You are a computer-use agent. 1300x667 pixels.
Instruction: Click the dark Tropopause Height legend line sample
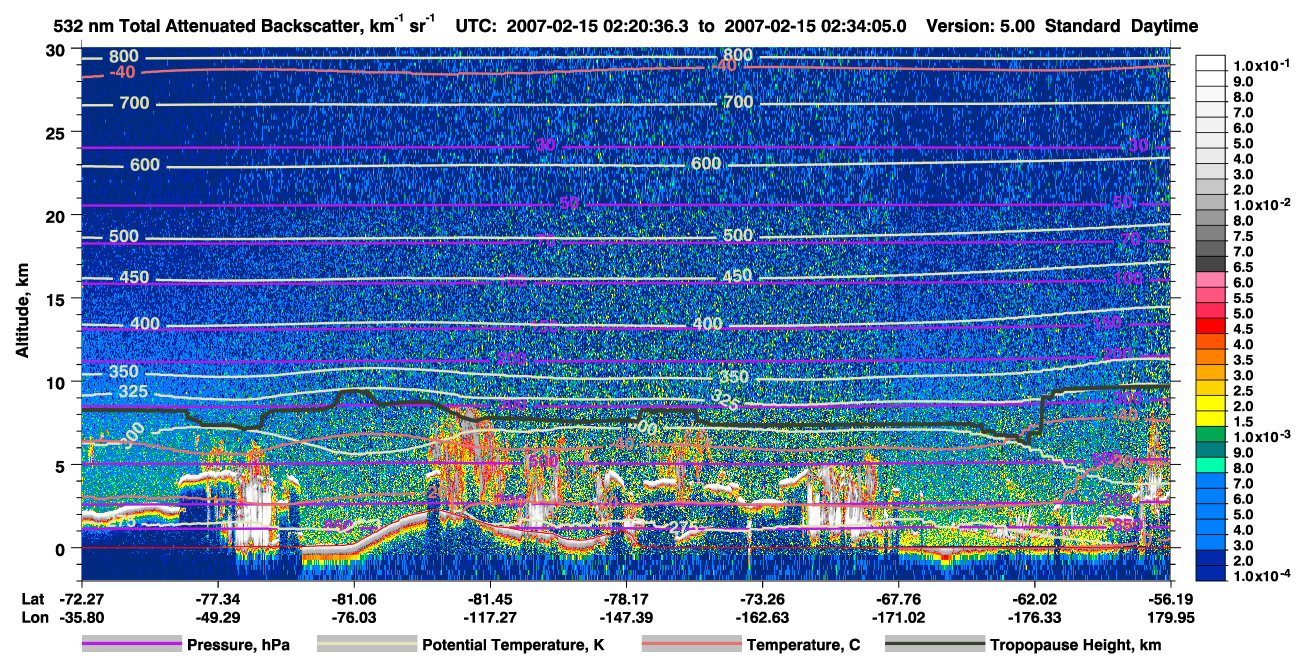pos(935,645)
